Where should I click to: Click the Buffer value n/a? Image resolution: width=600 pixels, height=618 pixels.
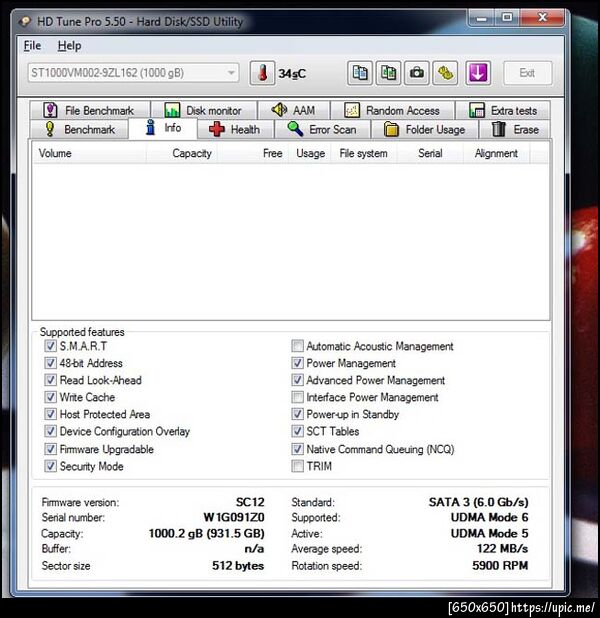point(254,549)
